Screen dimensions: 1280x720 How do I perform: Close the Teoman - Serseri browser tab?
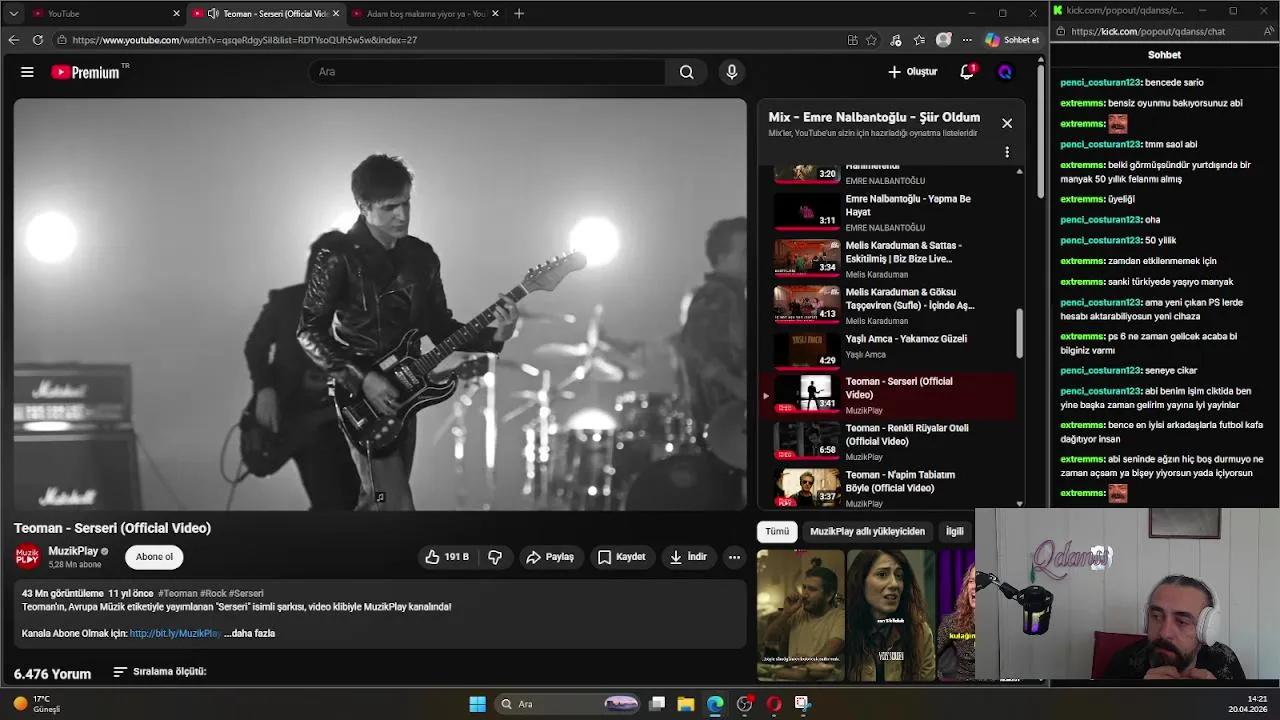[x=336, y=13]
